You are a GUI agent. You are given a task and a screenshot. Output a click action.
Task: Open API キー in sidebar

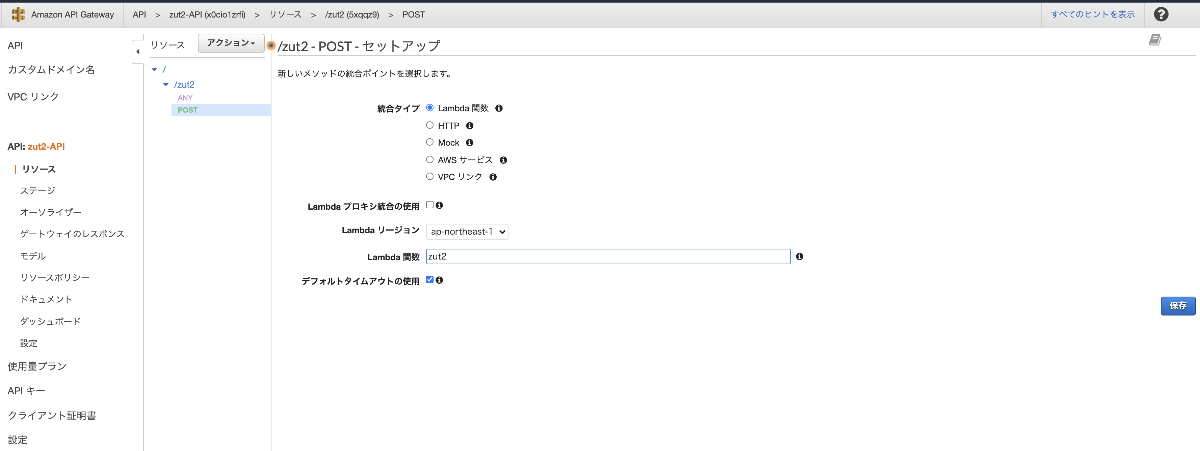click(26, 391)
